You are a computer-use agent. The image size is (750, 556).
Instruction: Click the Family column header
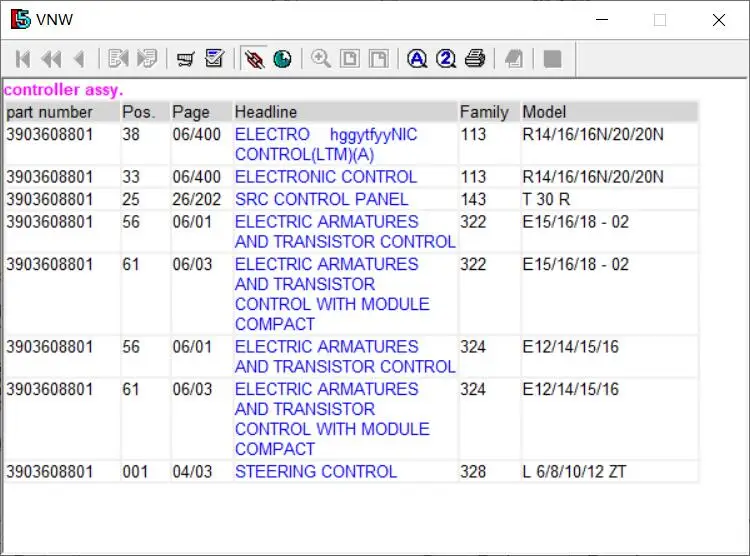[484, 112]
